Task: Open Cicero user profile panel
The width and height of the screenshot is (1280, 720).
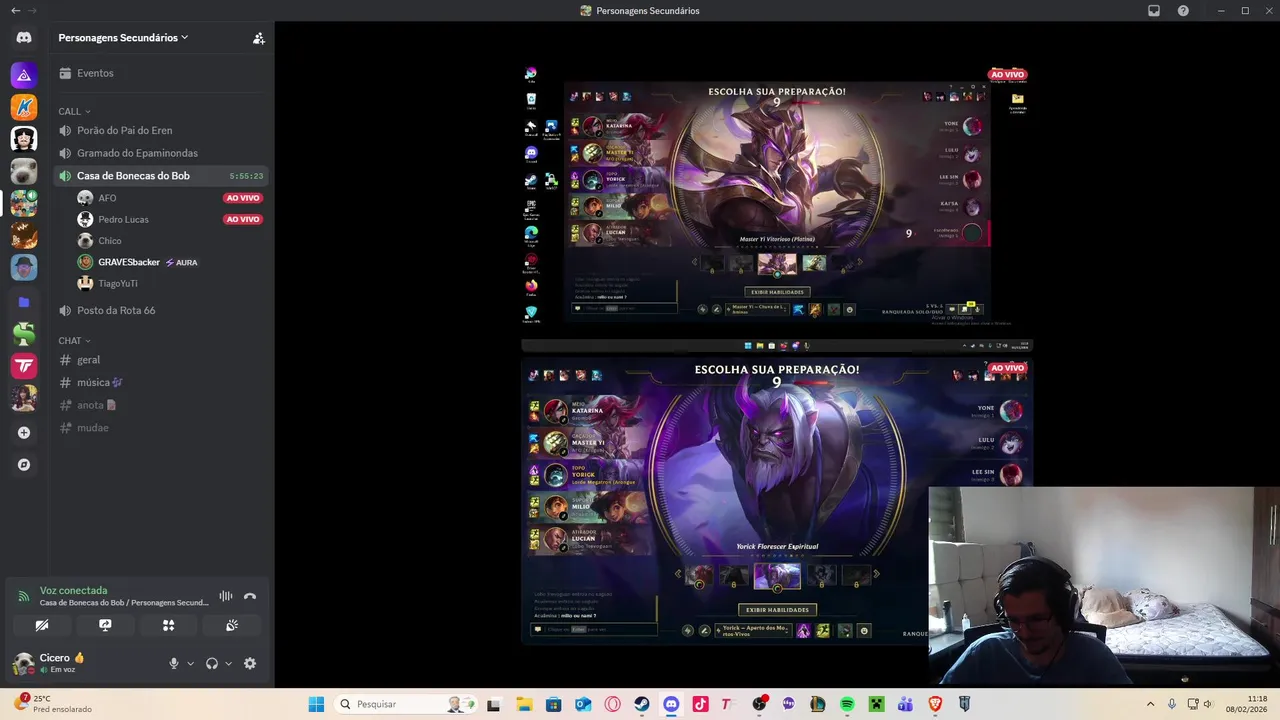Action: pos(62,663)
